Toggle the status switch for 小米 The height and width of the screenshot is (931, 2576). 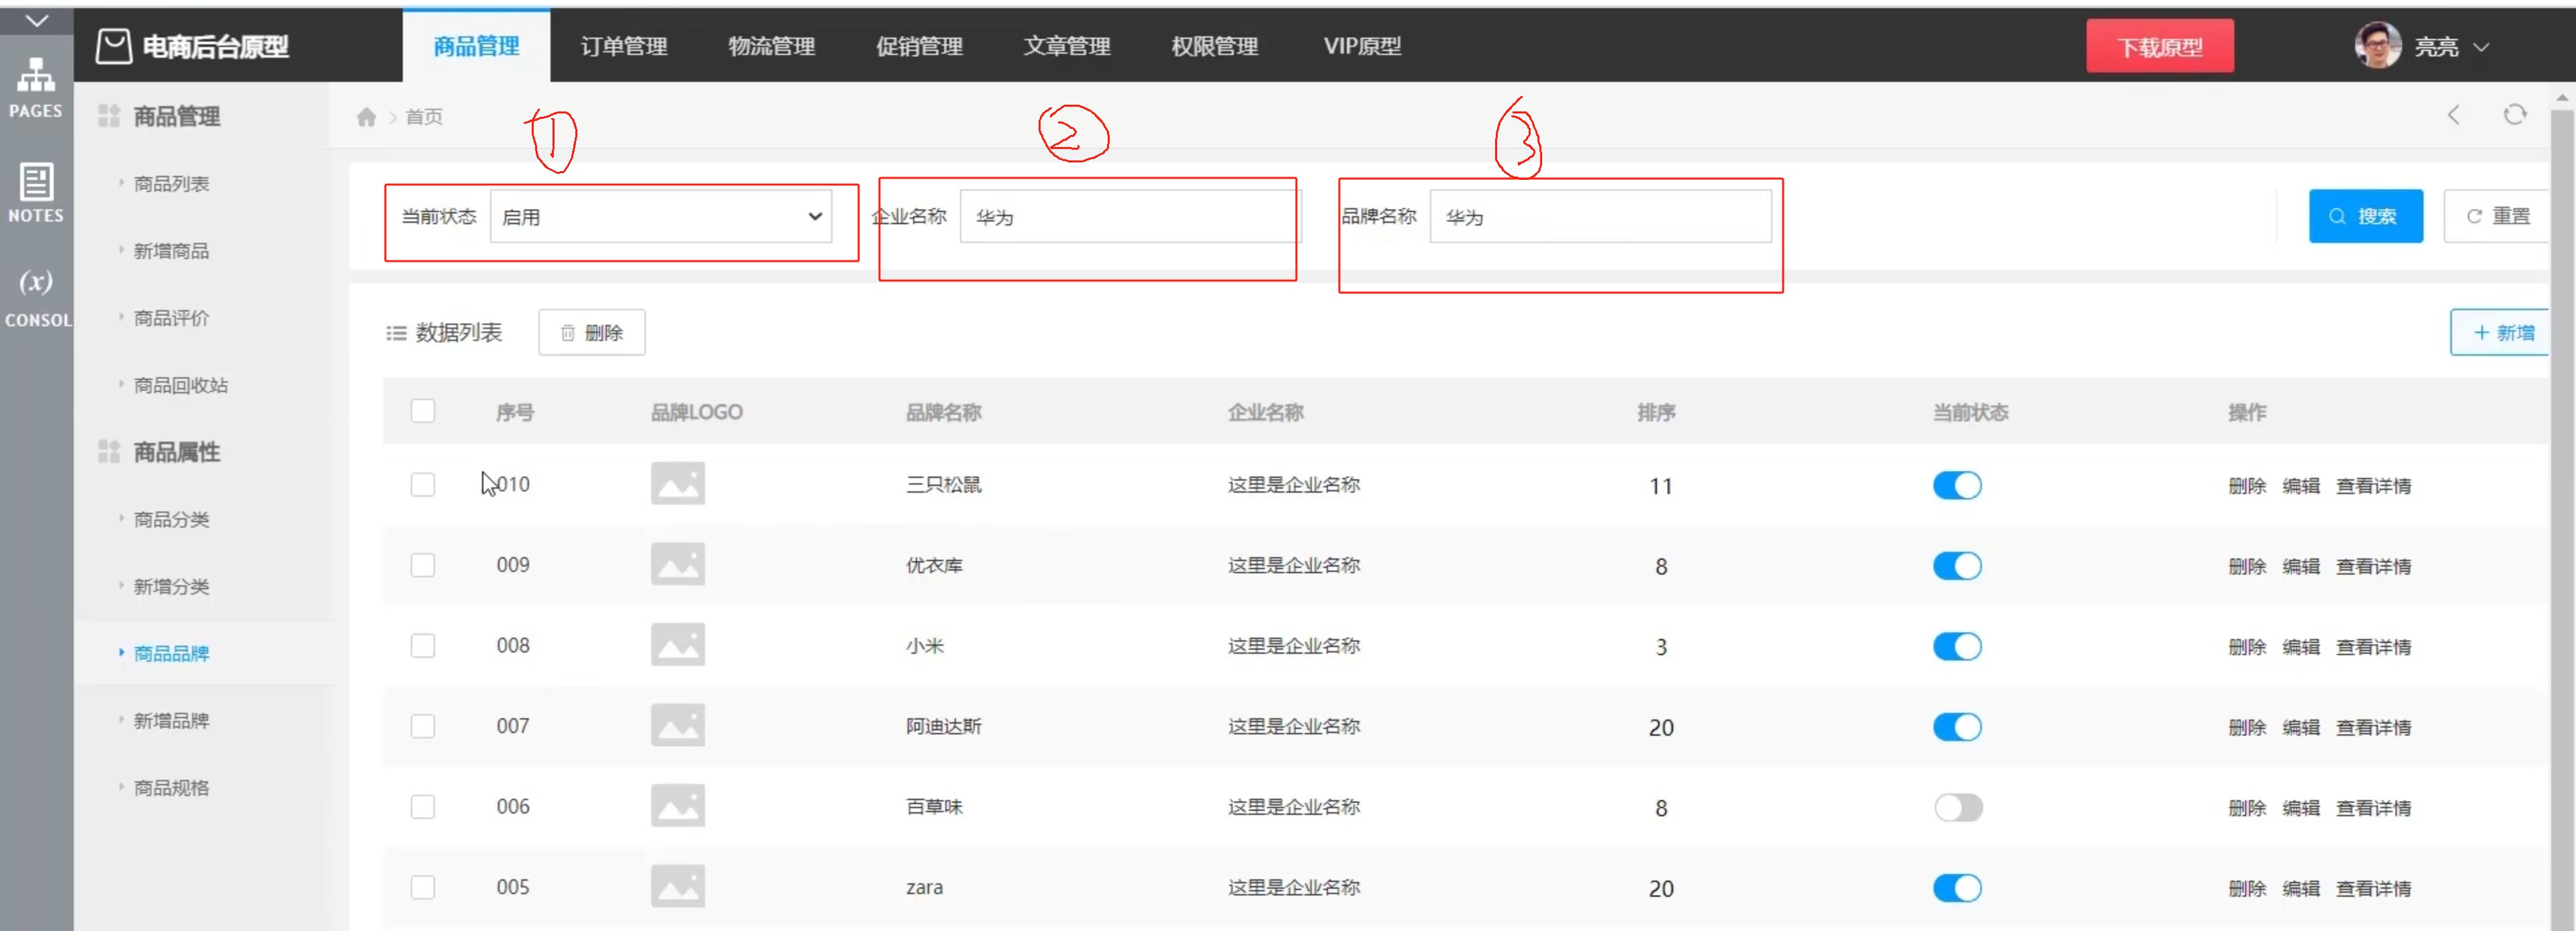(1957, 647)
